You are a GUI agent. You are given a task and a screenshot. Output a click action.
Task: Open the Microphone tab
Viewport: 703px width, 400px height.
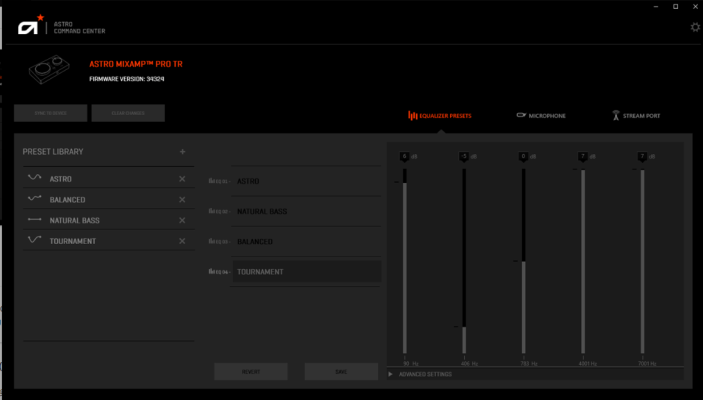(541, 116)
